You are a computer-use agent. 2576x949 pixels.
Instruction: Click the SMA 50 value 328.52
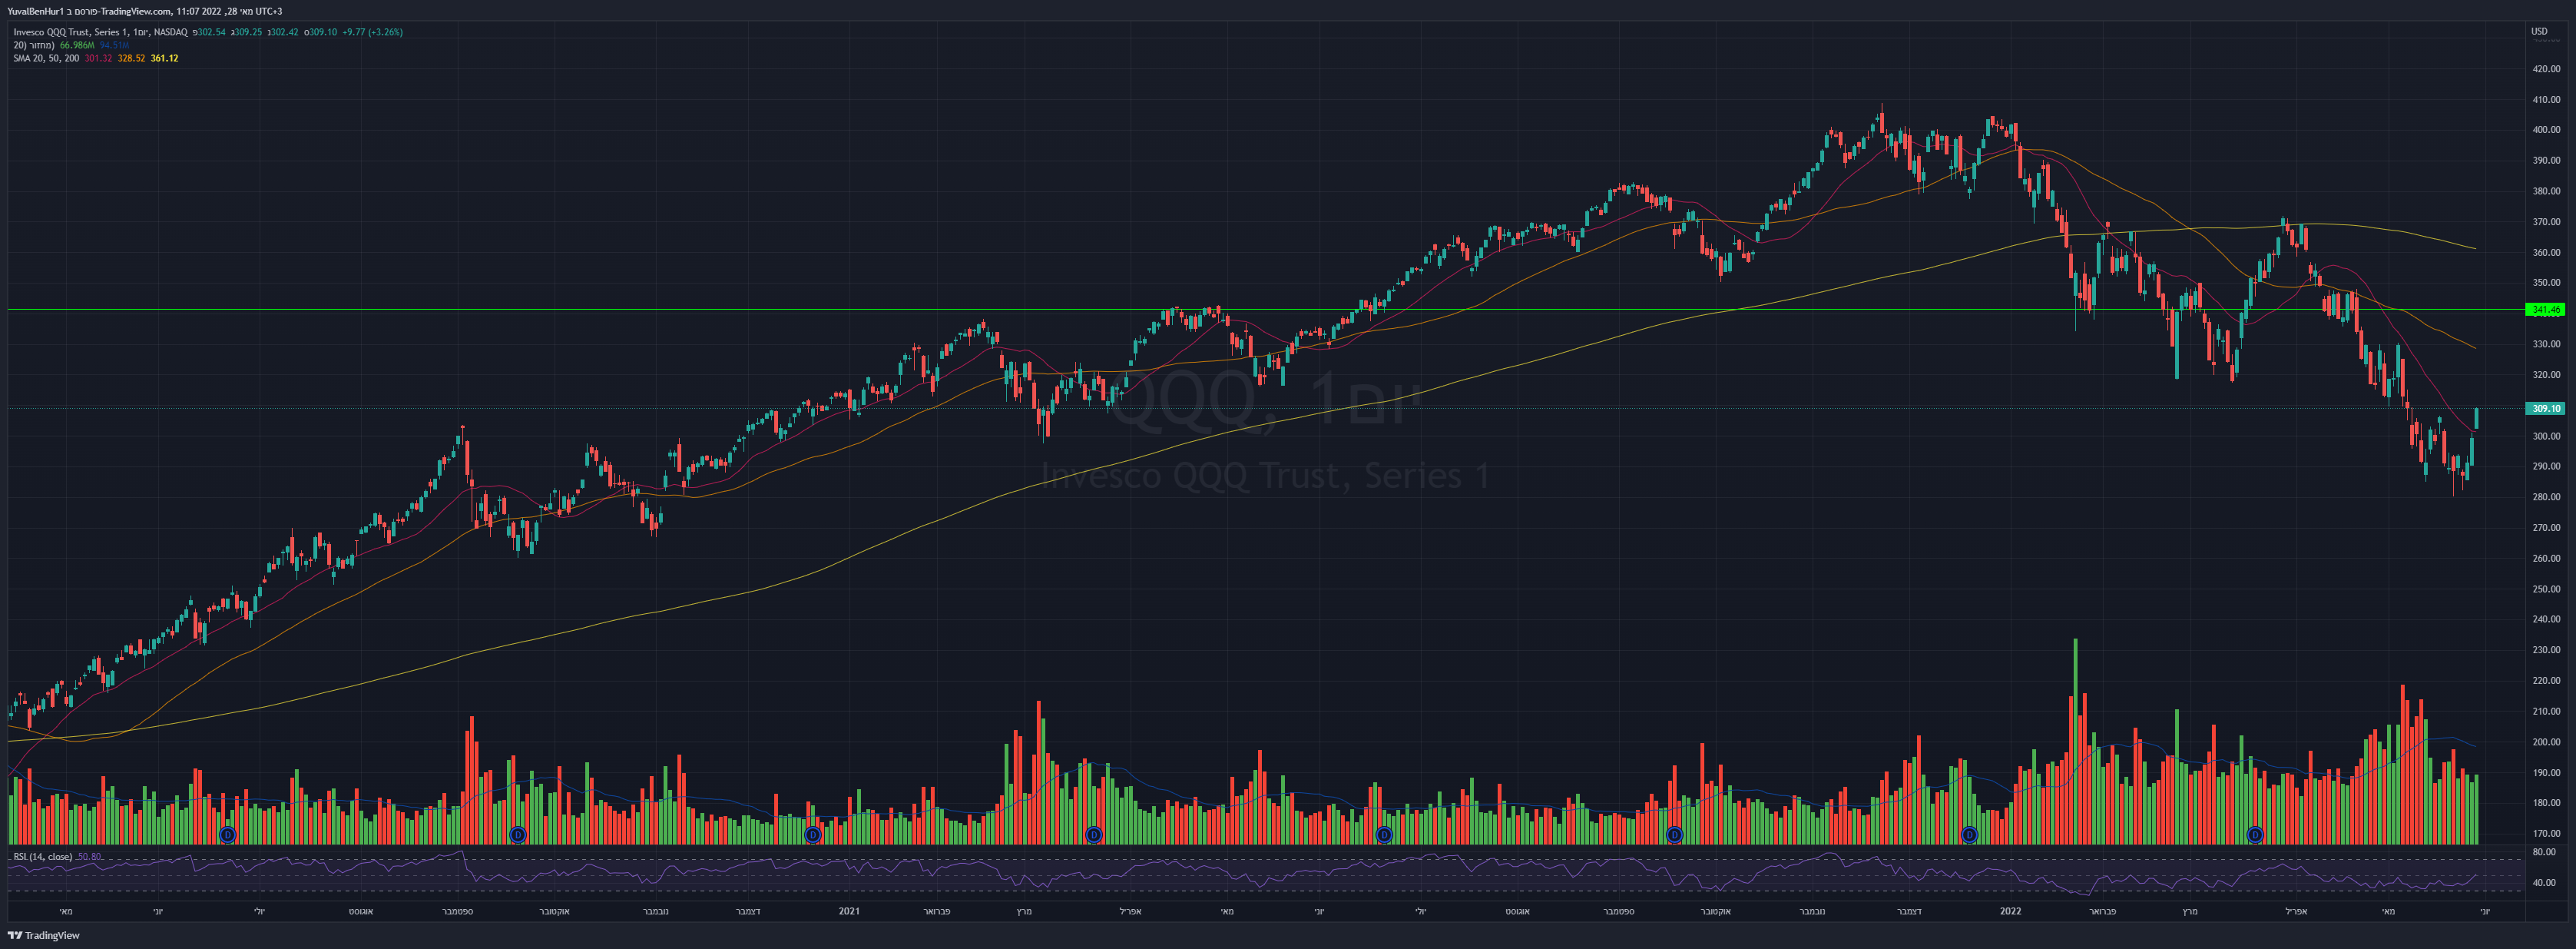pyautogui.click(x=131, y=58)
